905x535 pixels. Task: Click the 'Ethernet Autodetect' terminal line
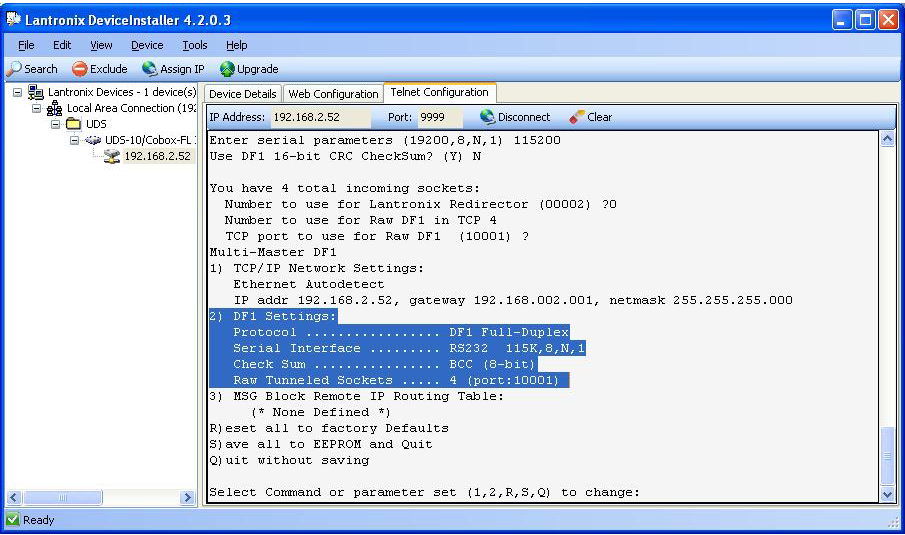click(309, 285)
